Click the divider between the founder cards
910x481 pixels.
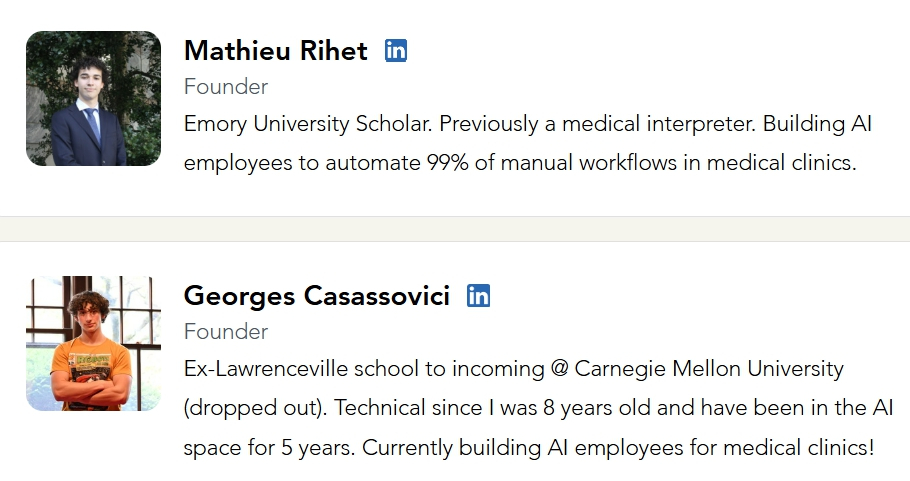(455, 229)
